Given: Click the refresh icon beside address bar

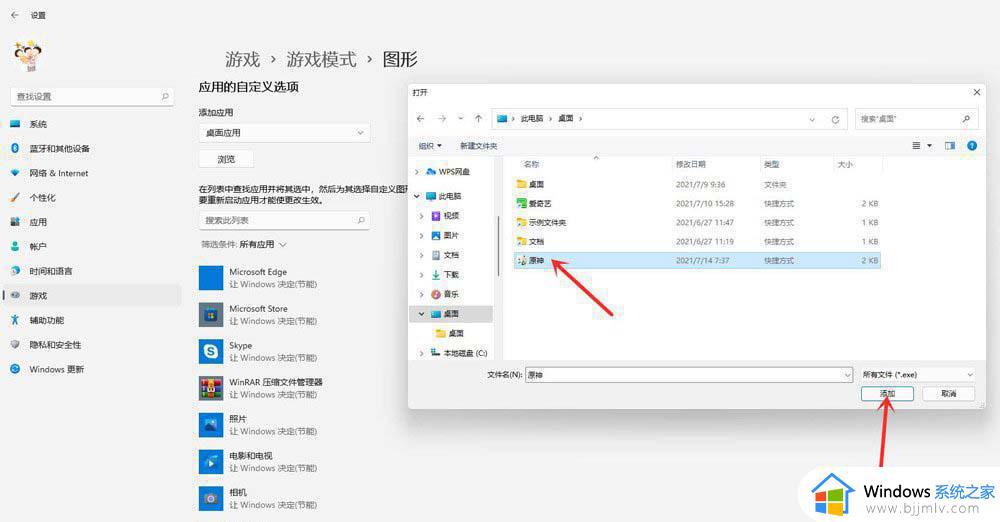Looking at the screenshot, I should tap(835, 119).
